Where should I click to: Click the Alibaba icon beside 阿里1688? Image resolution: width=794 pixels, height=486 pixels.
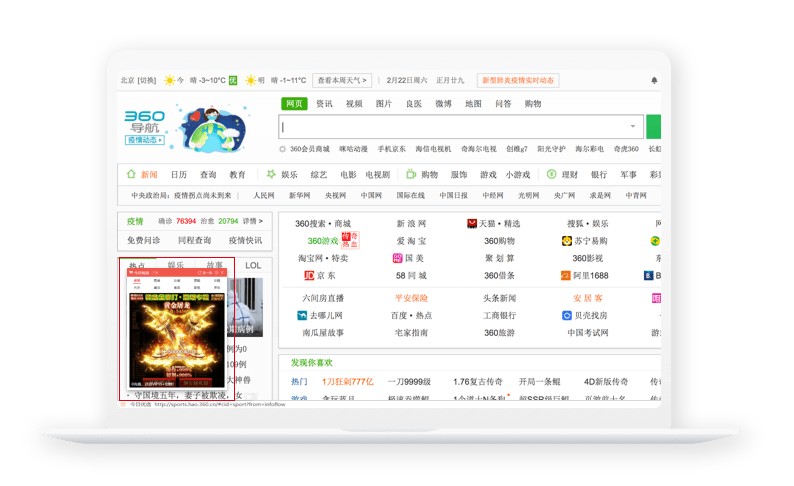(566, 275)
